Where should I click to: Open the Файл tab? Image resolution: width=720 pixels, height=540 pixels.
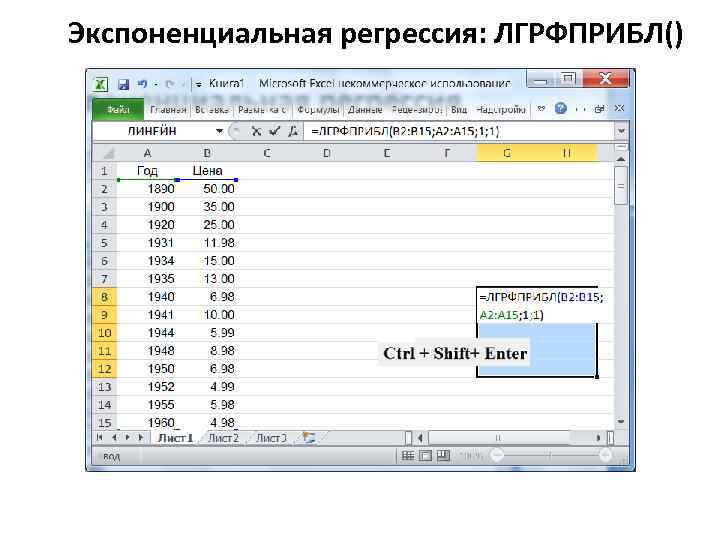pyautogui.click(x=118, y=109)
